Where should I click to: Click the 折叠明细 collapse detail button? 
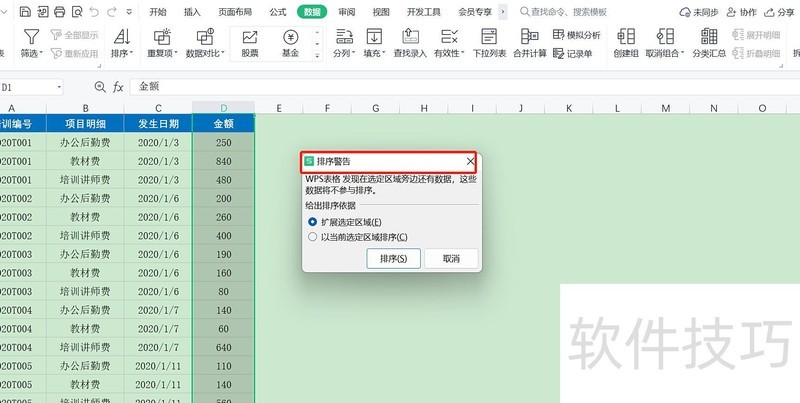(756, 53)
